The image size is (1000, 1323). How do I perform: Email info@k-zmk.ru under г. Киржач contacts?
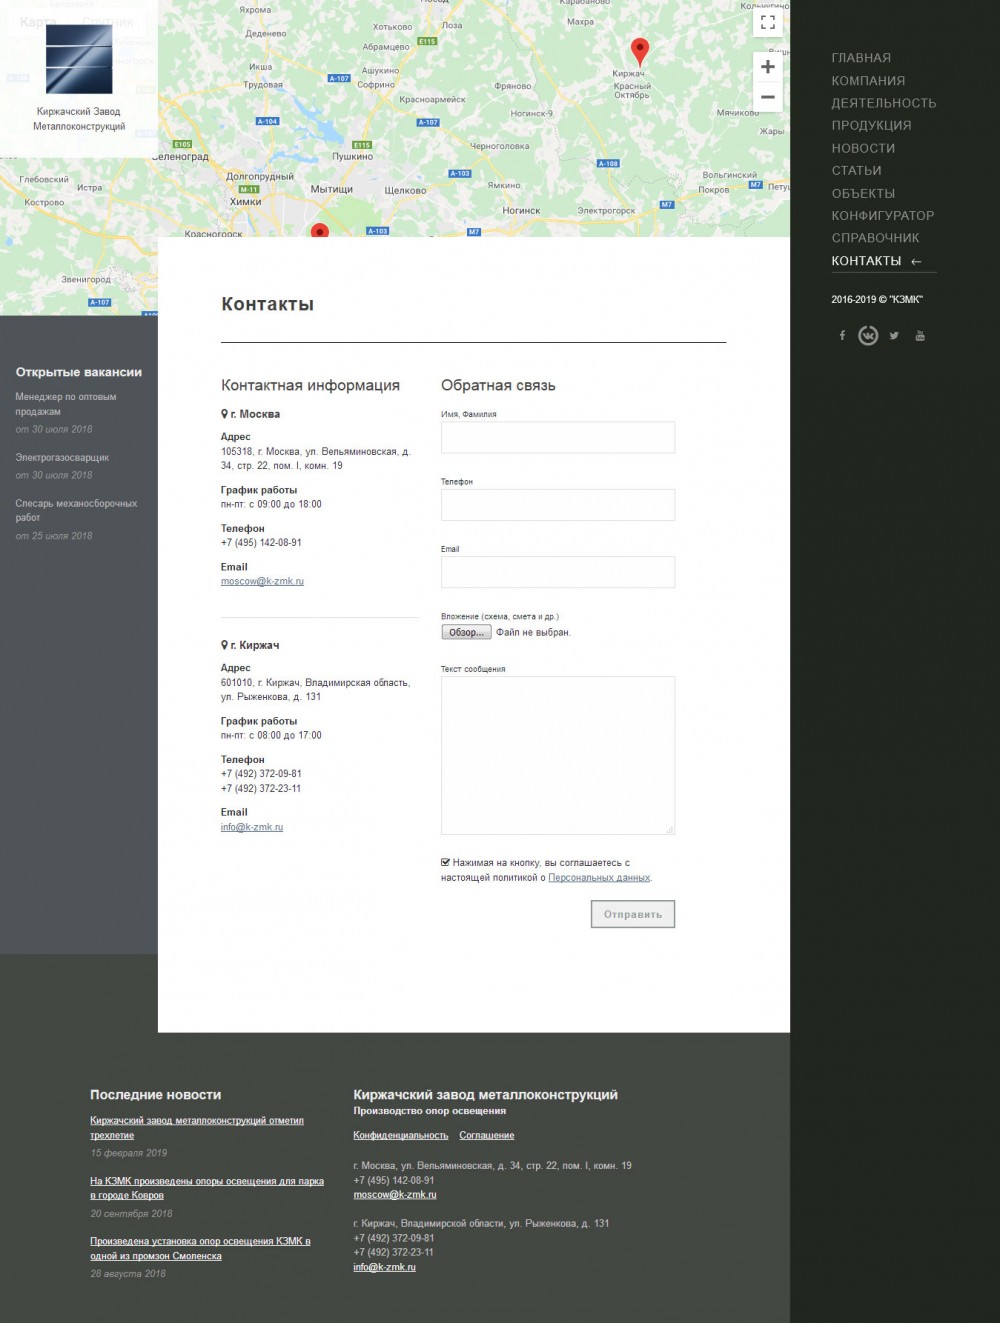click(x=252, y=827)
